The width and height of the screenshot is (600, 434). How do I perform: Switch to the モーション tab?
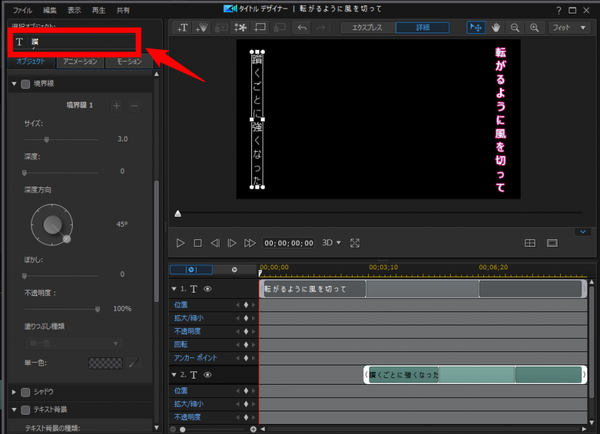coord(129,62)
